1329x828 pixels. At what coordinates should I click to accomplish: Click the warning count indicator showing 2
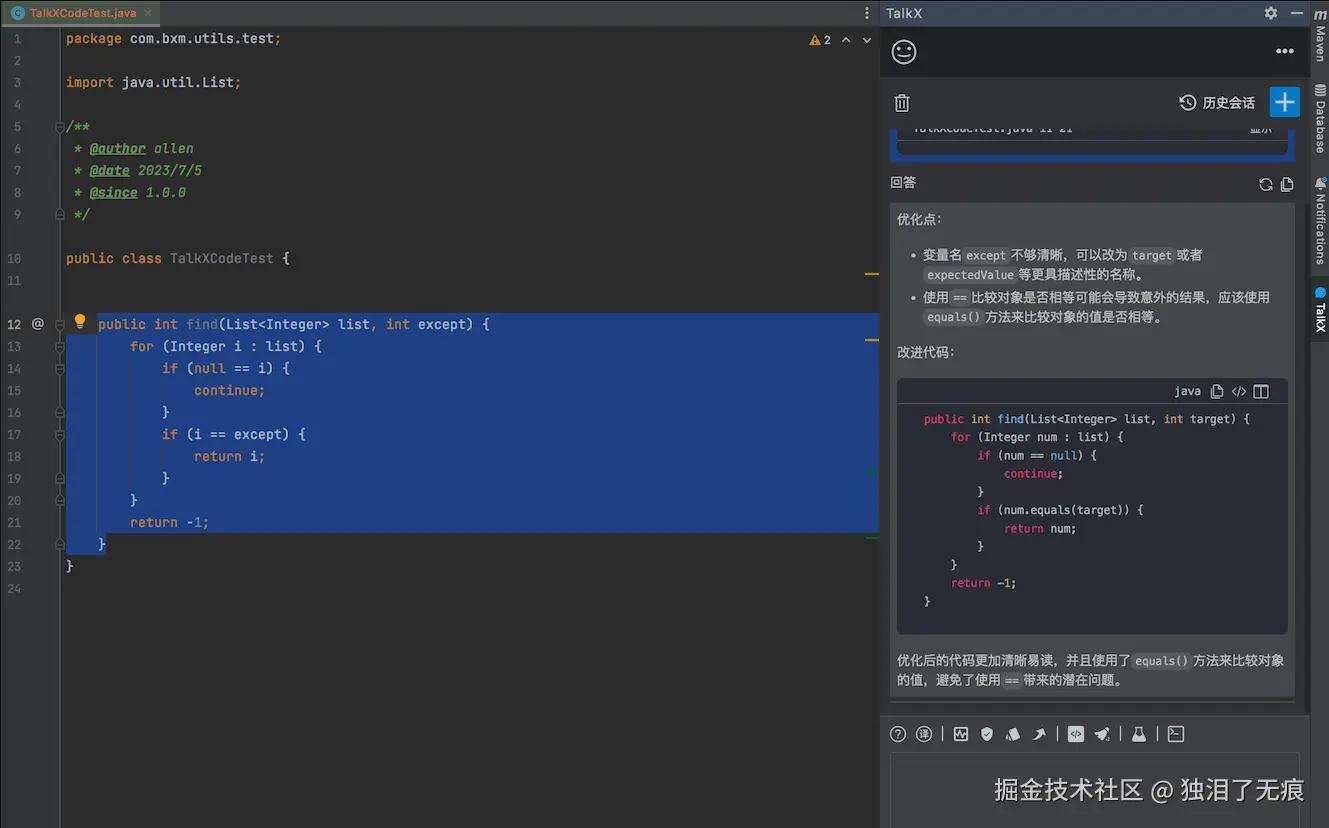820,40
